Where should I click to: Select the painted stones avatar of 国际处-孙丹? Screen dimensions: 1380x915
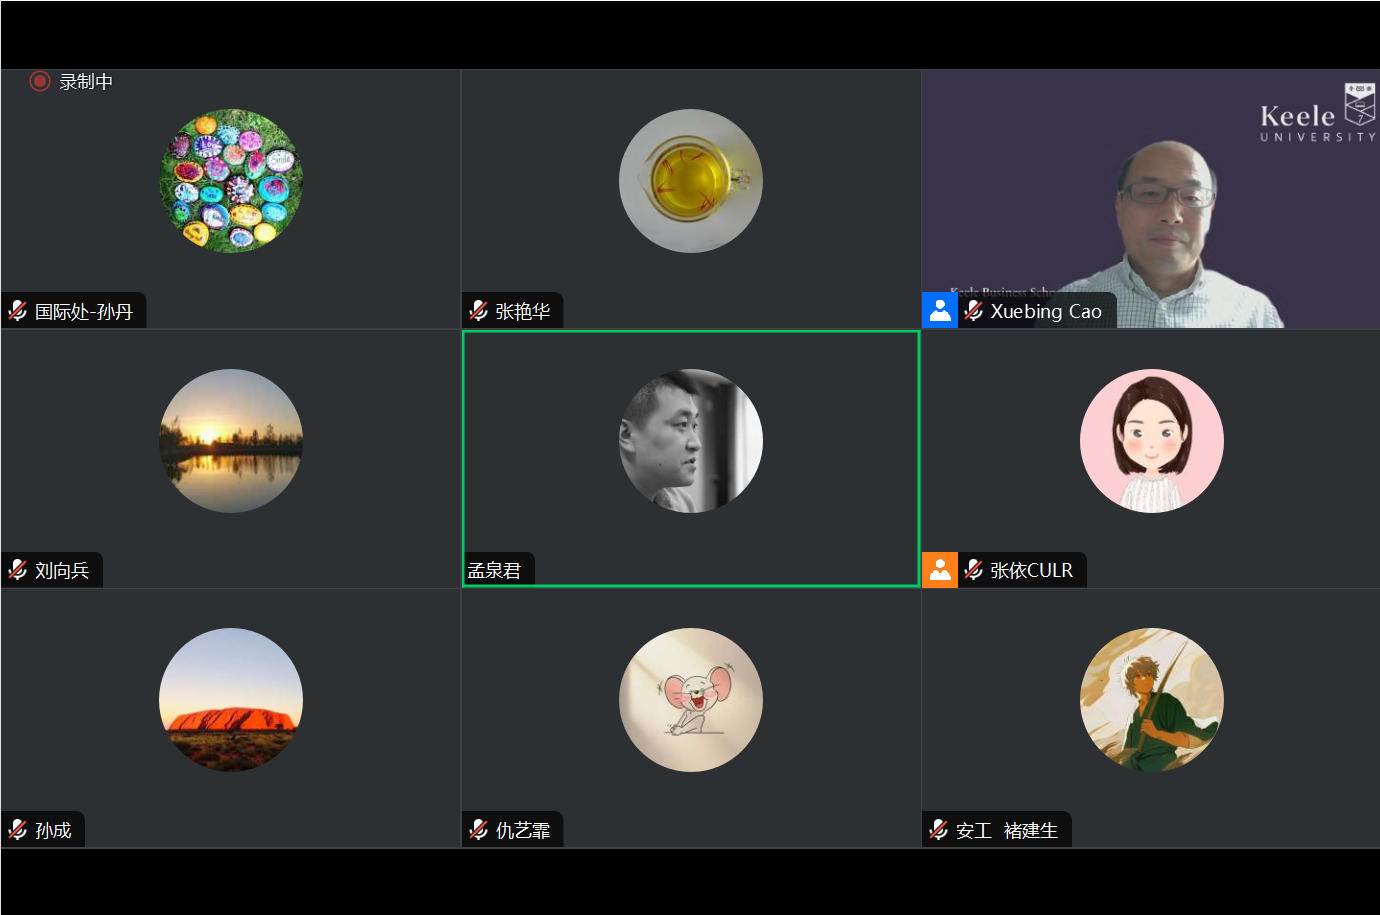[x=231, y=181]
